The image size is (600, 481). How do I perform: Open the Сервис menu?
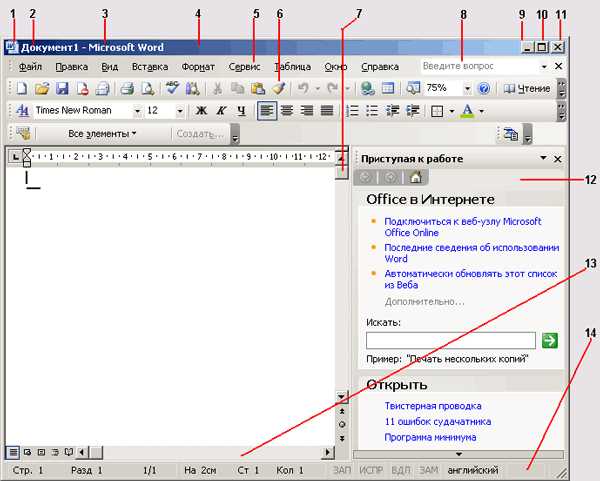click(244, 67)
